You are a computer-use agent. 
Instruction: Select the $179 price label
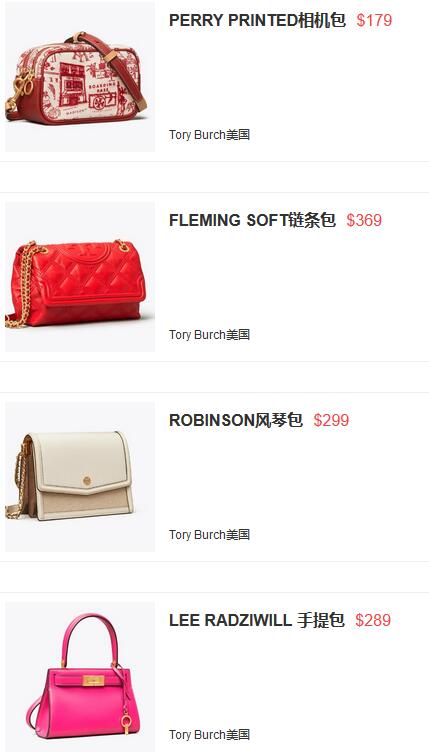pos(374,20)
